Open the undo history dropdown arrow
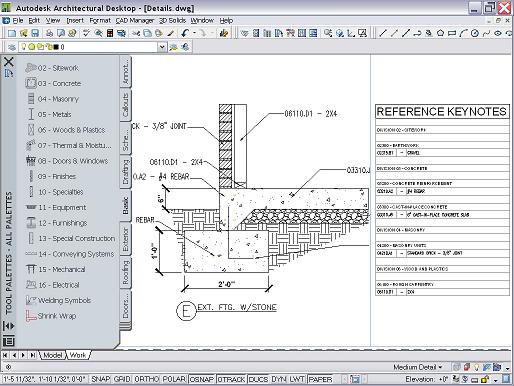 coord(194,33)
